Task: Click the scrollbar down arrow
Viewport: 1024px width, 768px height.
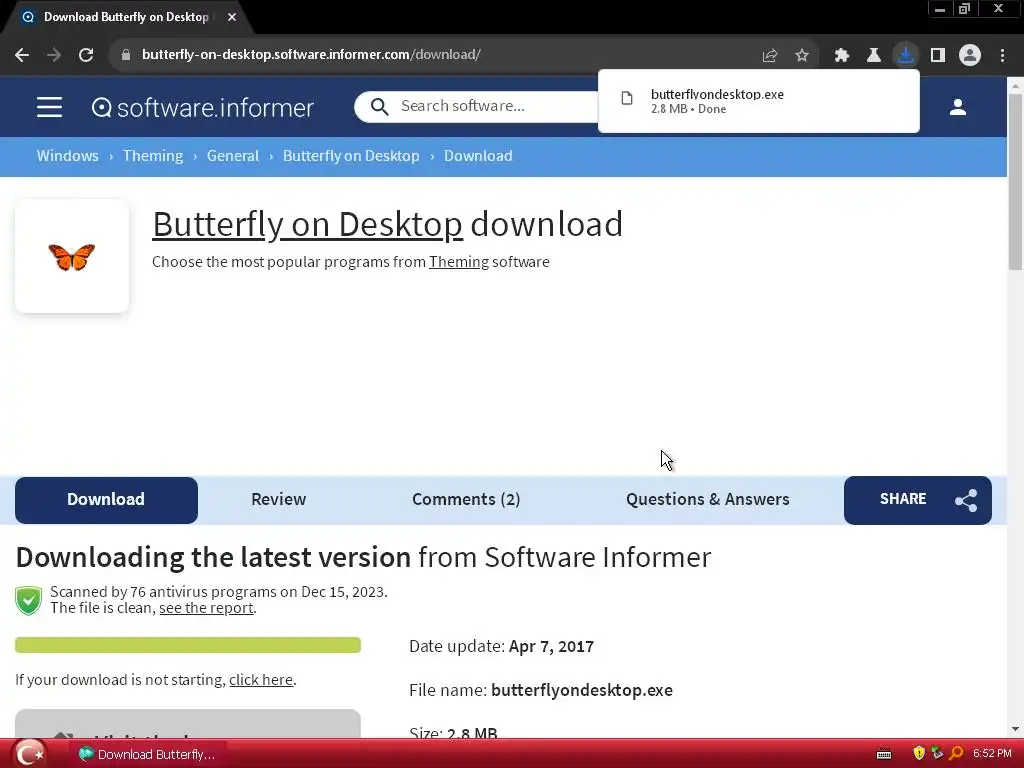Action: (x=1015, y=729)
